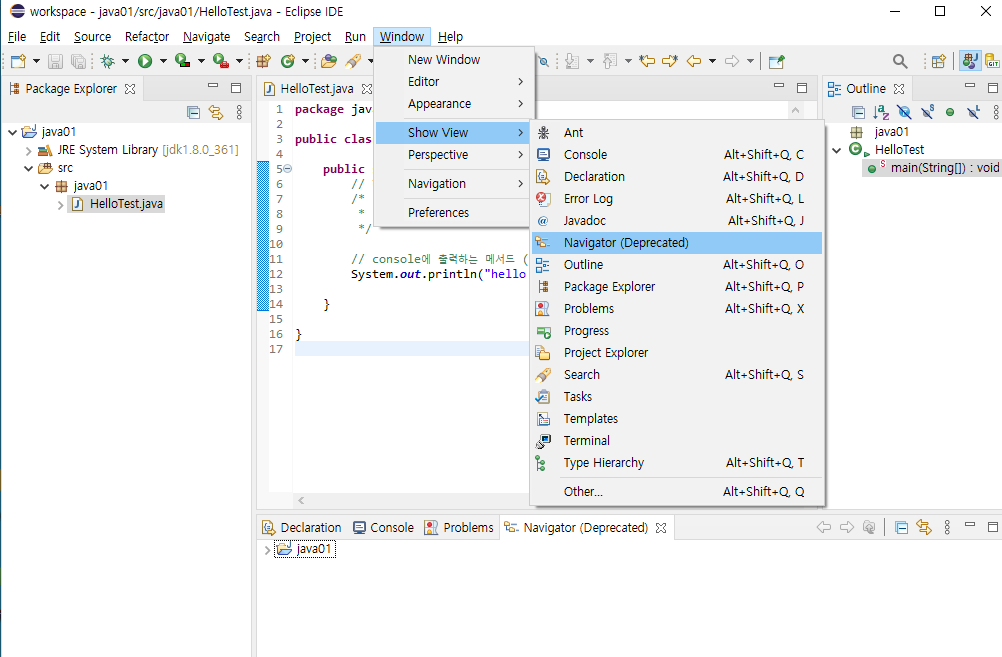Choose Other... in Show View submenu

coord(677,491)
